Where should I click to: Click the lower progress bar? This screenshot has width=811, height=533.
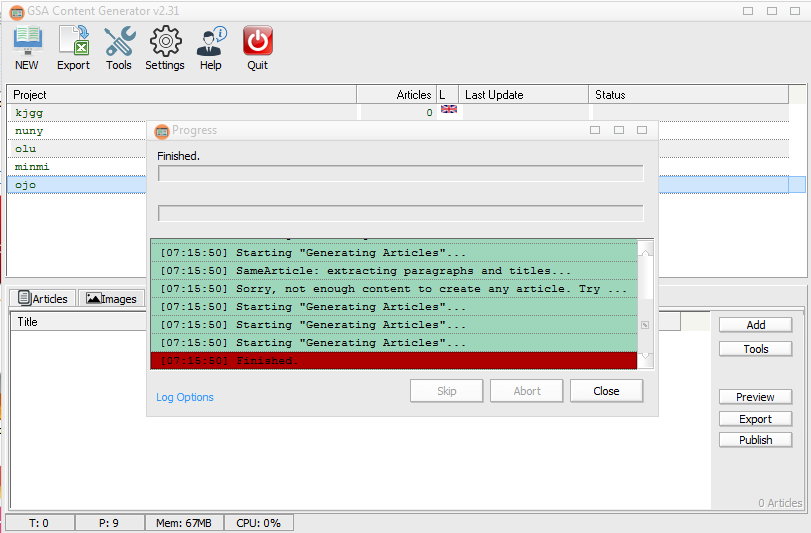coord(401,213)
